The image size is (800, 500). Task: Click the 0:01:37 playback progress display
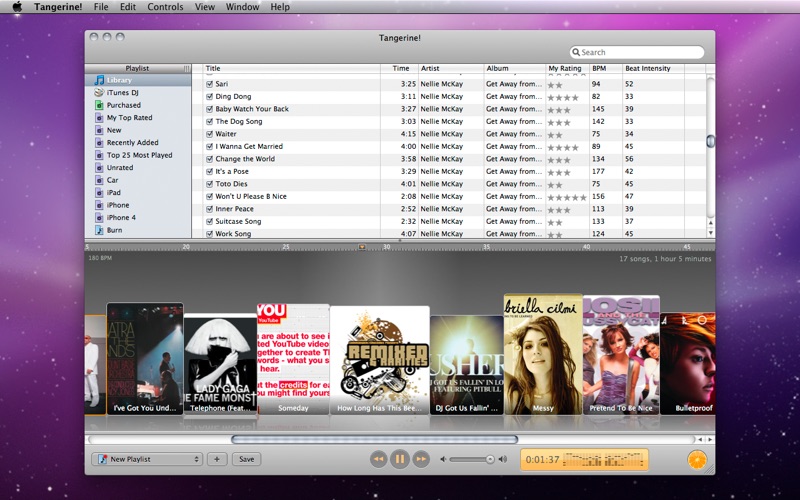click(584, 459)
